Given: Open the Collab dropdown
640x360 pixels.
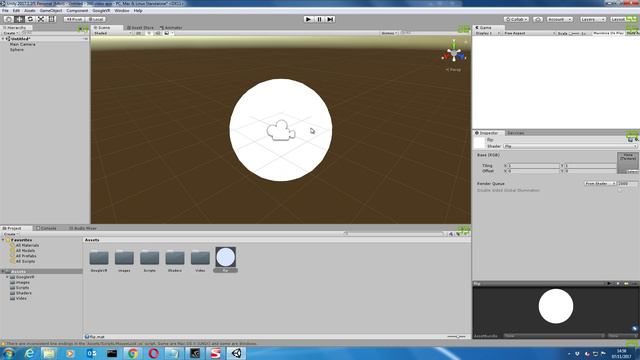Looking at the screenshot, I should (x=516, y=19).
